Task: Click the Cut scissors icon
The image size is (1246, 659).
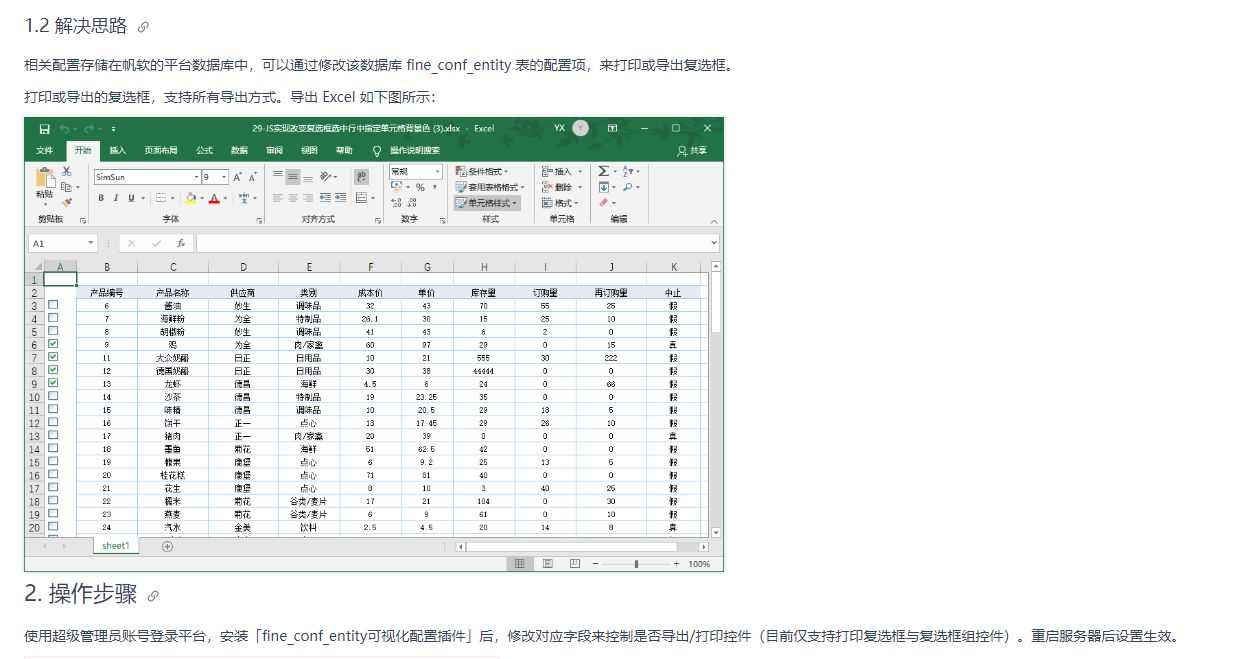Action: [67, 172]
